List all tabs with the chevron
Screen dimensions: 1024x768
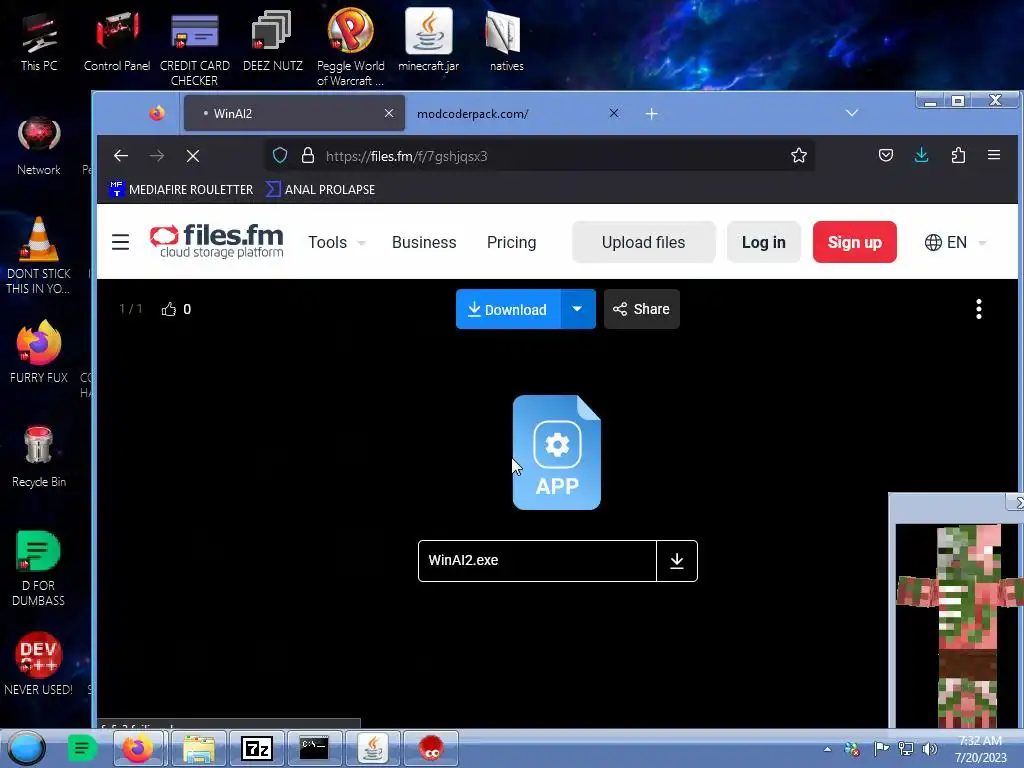(852, 113)
